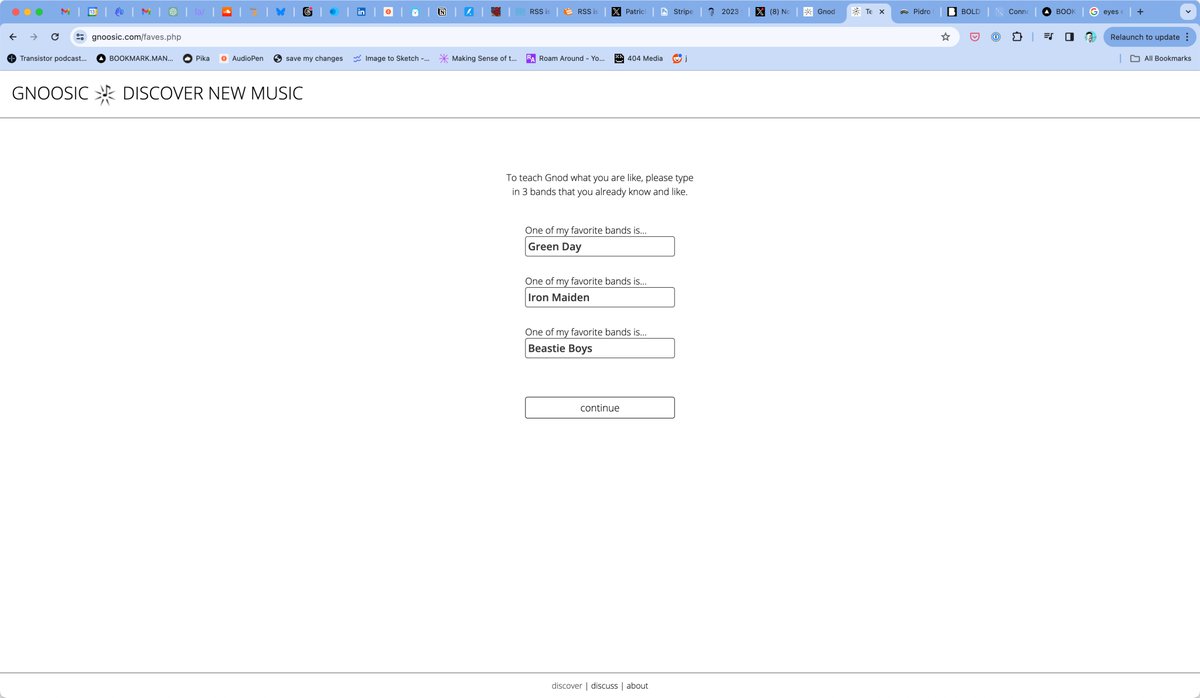Open the discuss footer link

tap(604, 686)
